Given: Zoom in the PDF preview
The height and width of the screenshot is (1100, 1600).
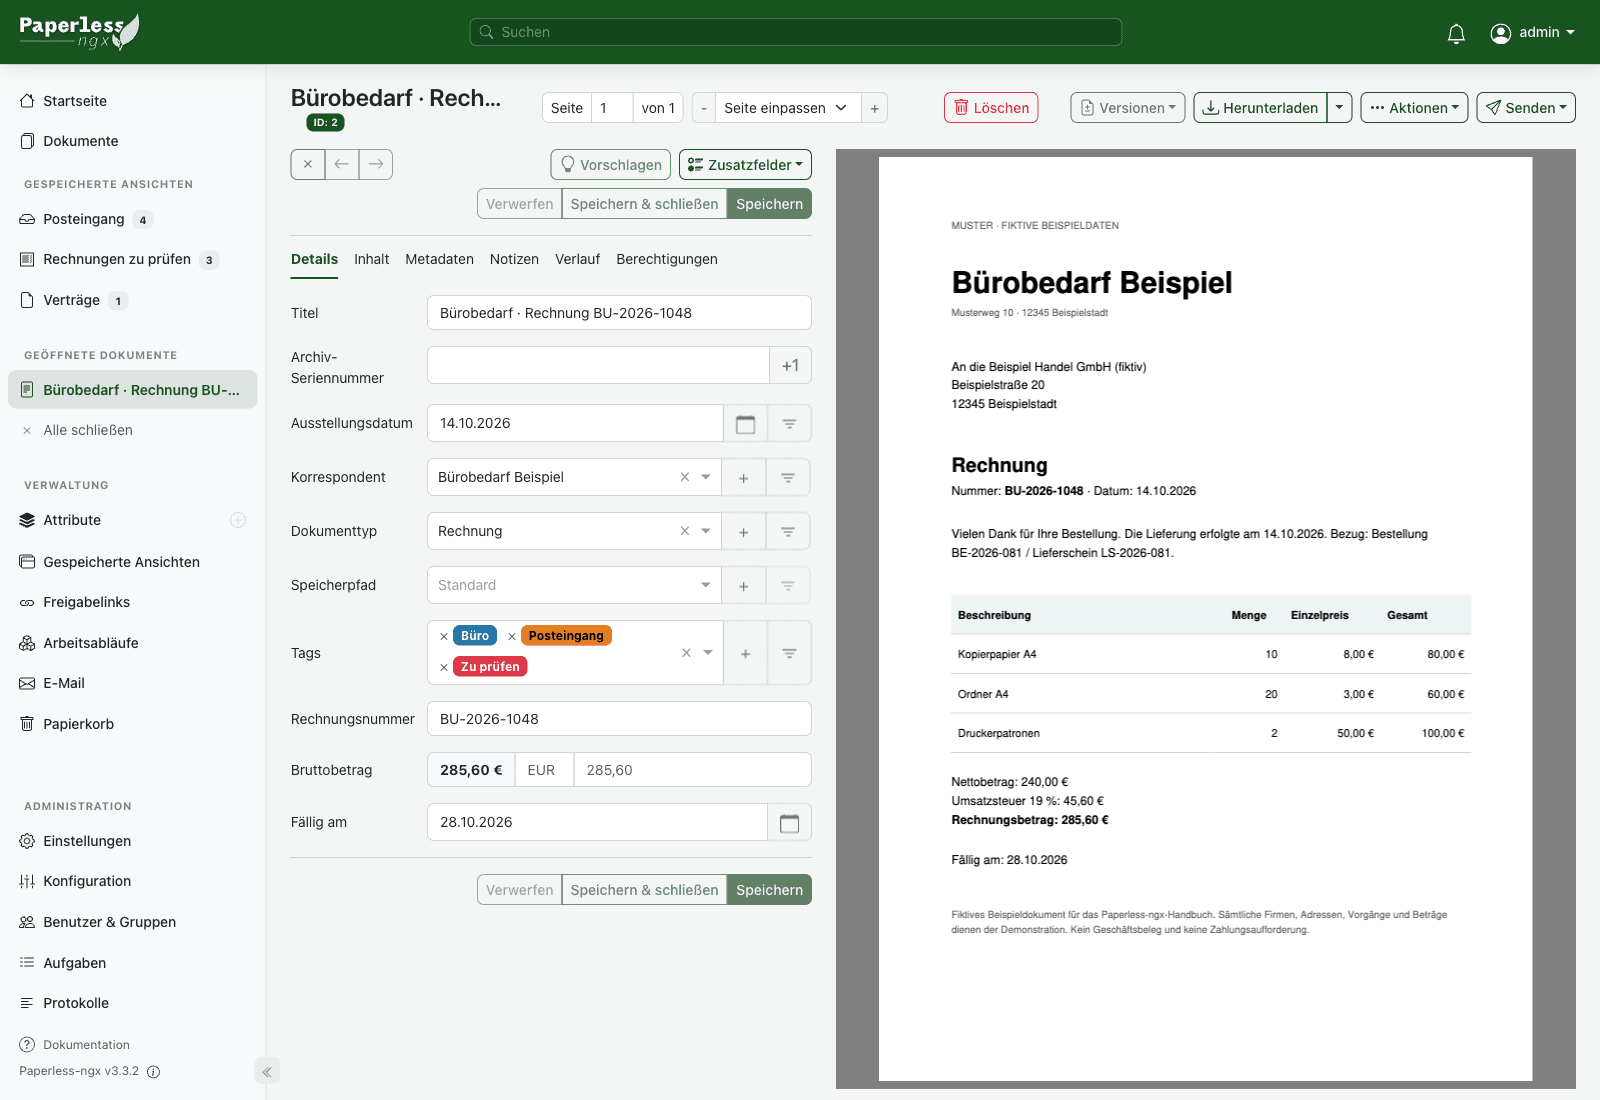Looking at the screenshot, I should coord(874,108).
